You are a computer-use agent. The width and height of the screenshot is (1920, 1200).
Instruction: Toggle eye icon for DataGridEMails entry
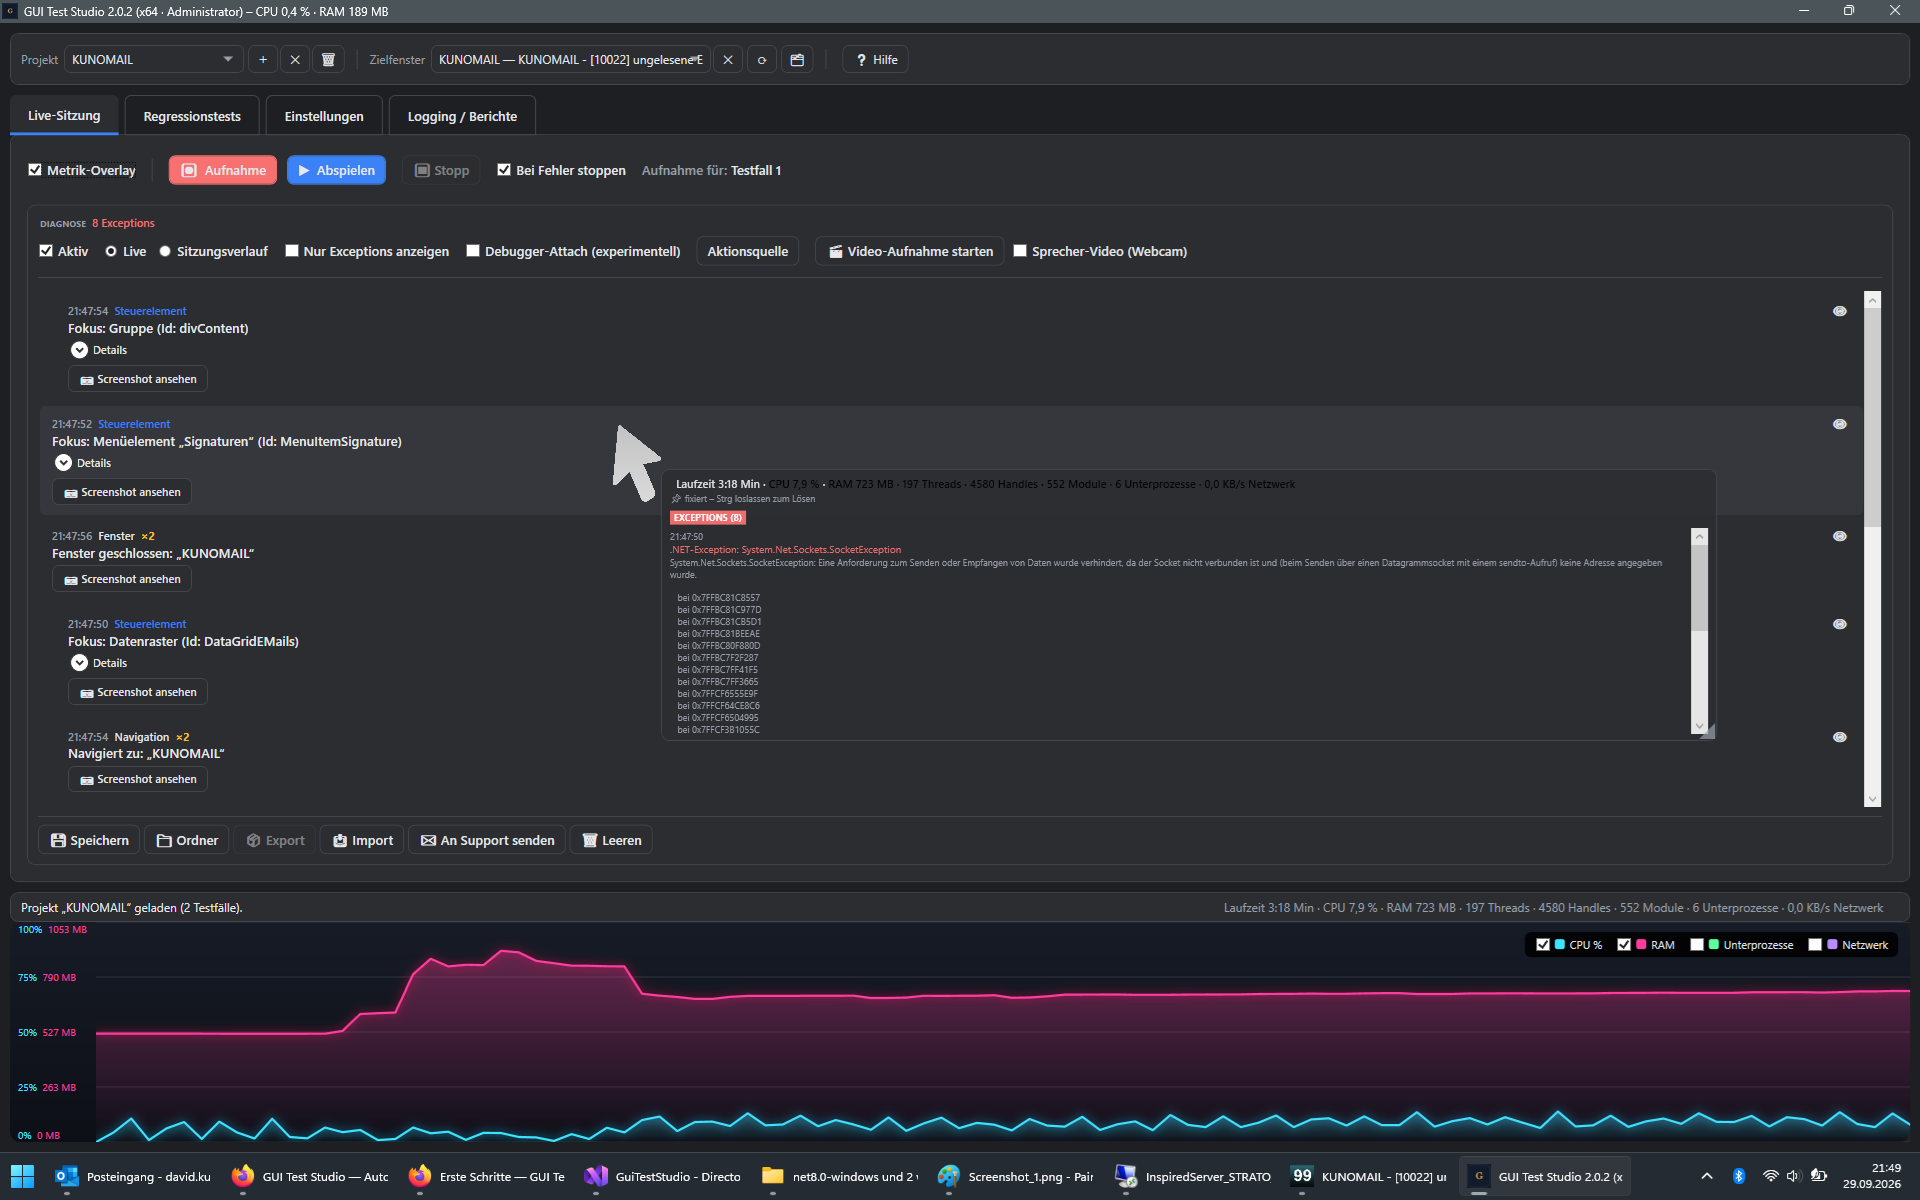(1839, 624)
